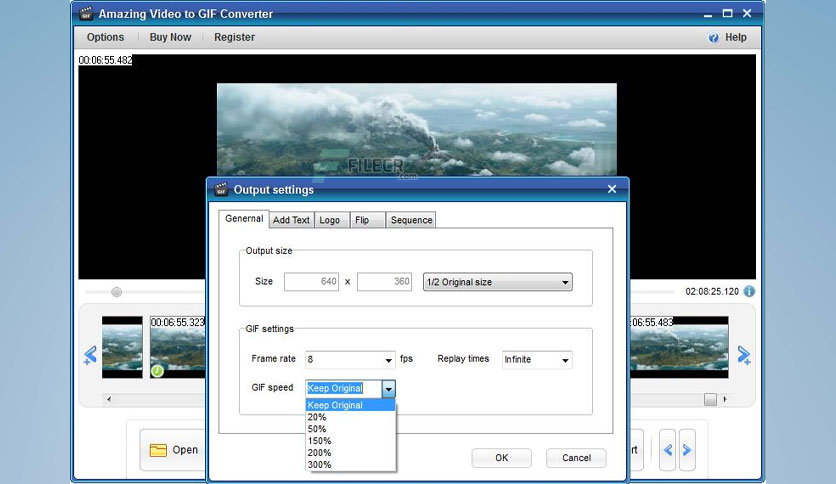Click the green marker on the 00:06:55.323 thumbnail

pyautogui.click(x=157, y=370)
